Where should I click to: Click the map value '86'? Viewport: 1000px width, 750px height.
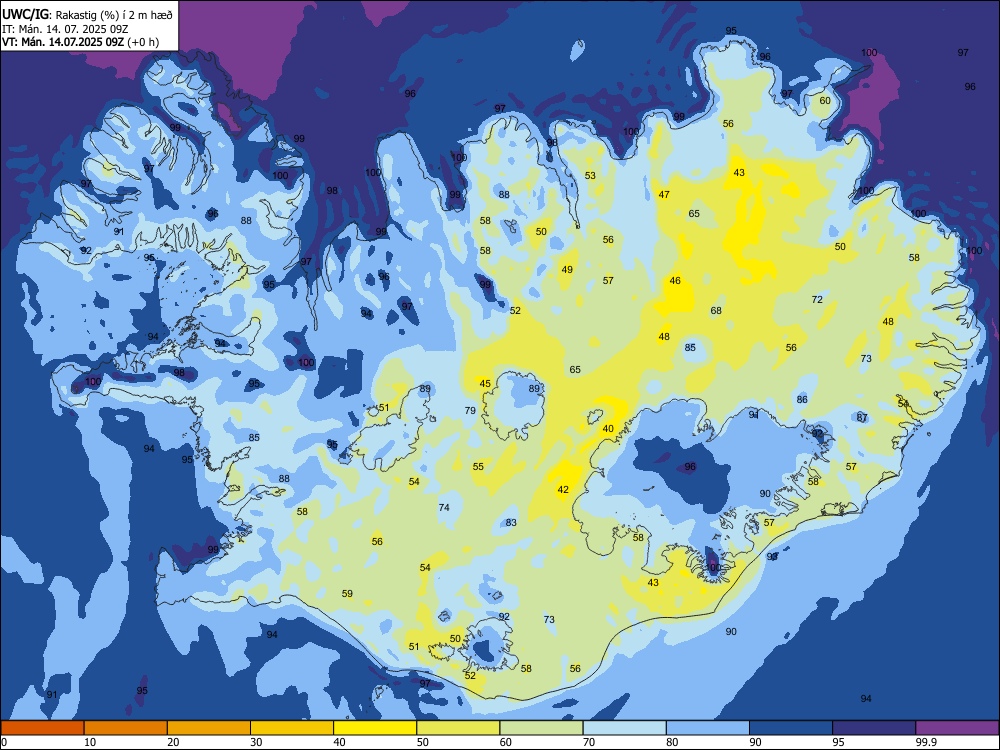pyautogui.click(x=802, y=400)
